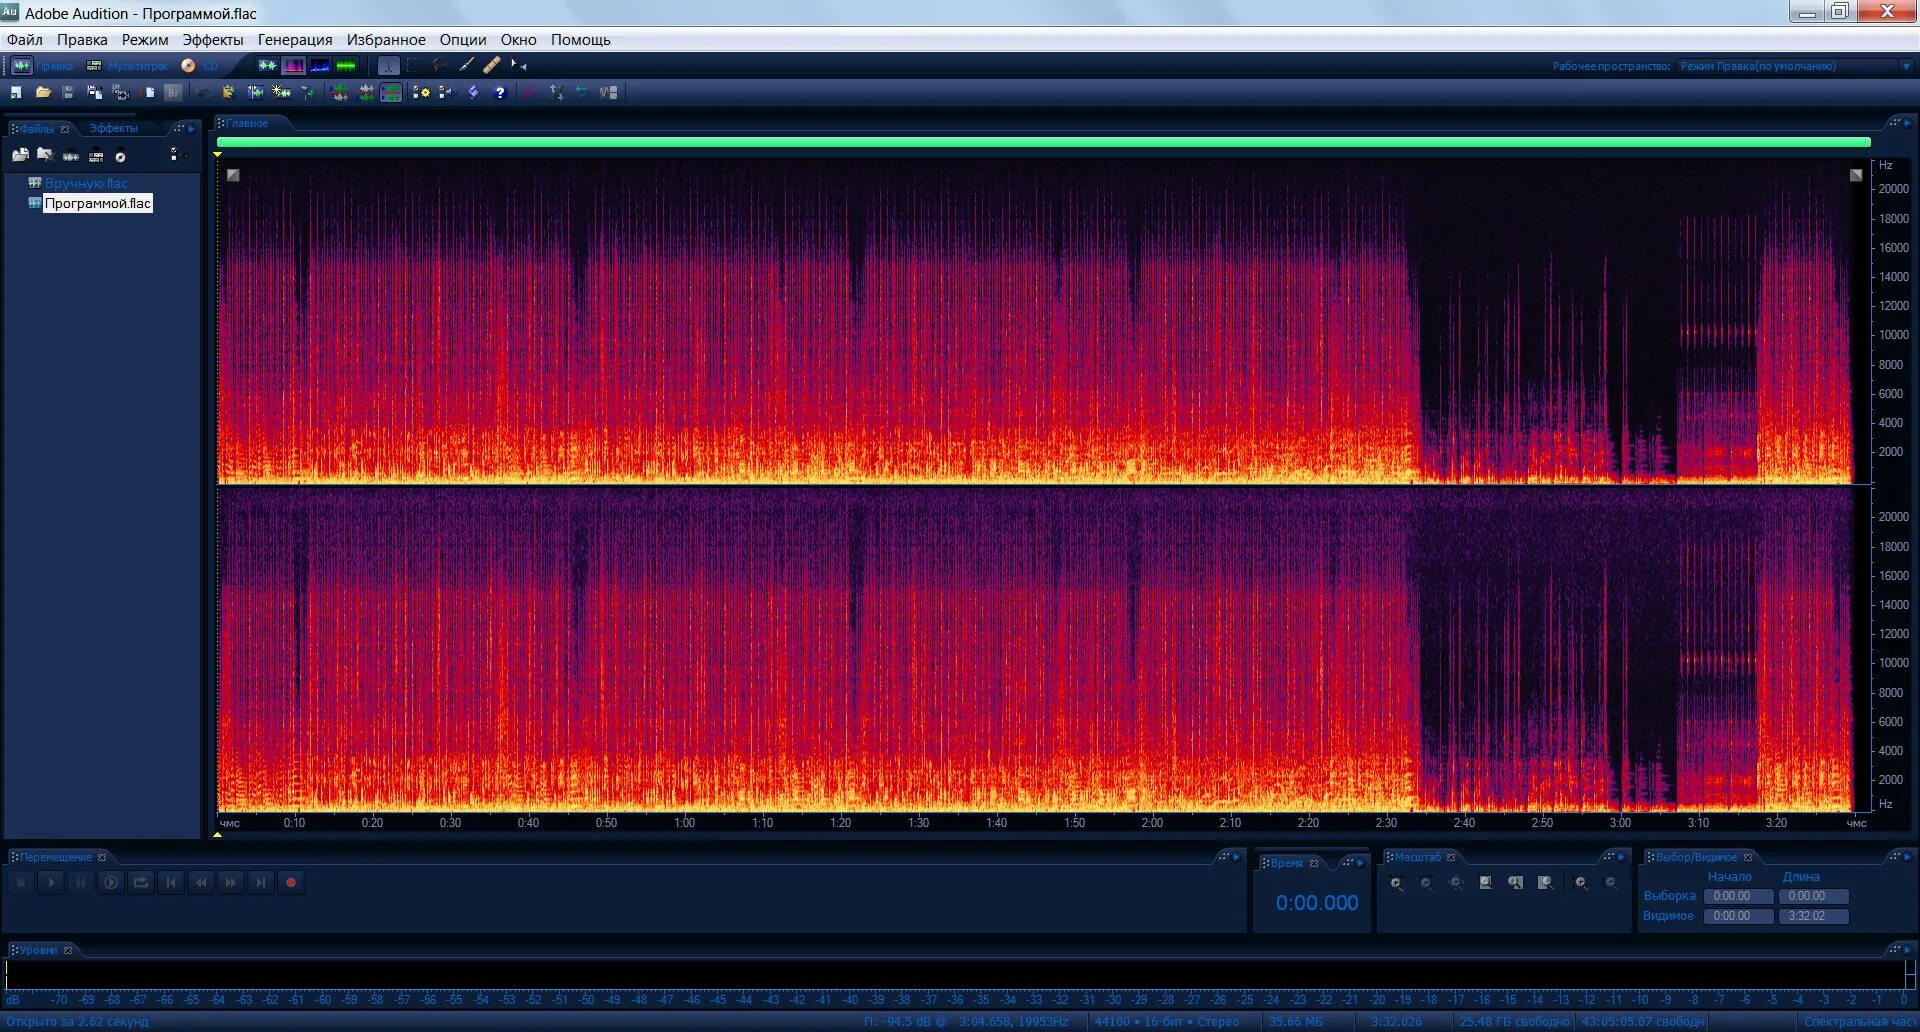Click the Play transport button
The width and height of the screenshot is (1920, 1032).
51,883
